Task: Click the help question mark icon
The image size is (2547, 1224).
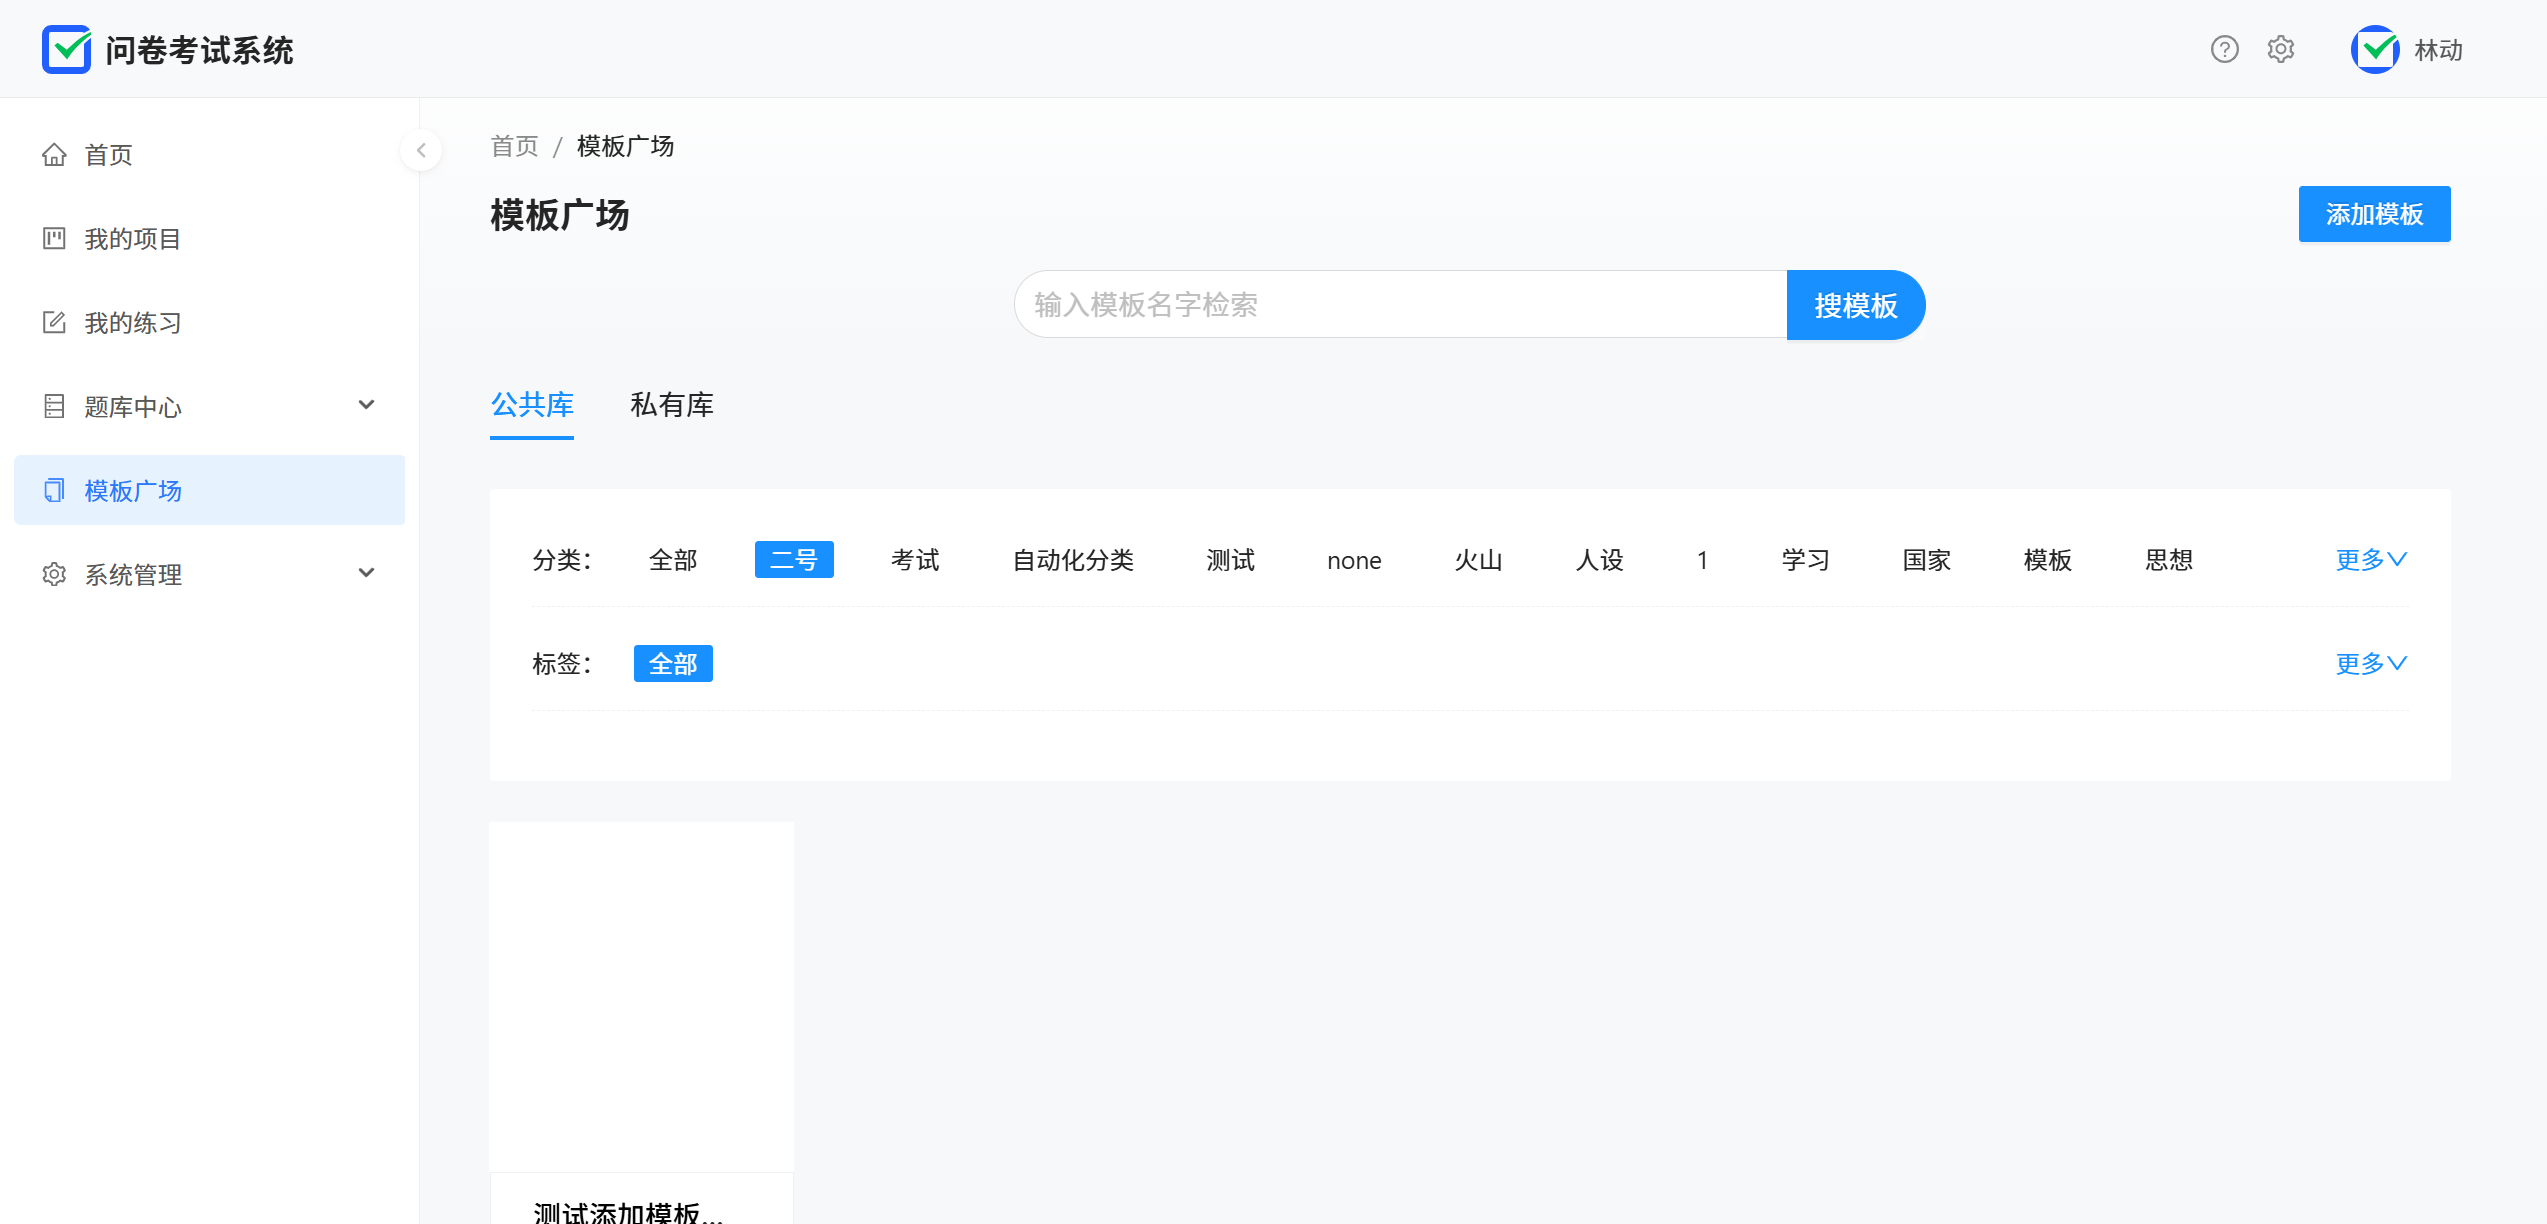Action: (x=2224, y=49)
